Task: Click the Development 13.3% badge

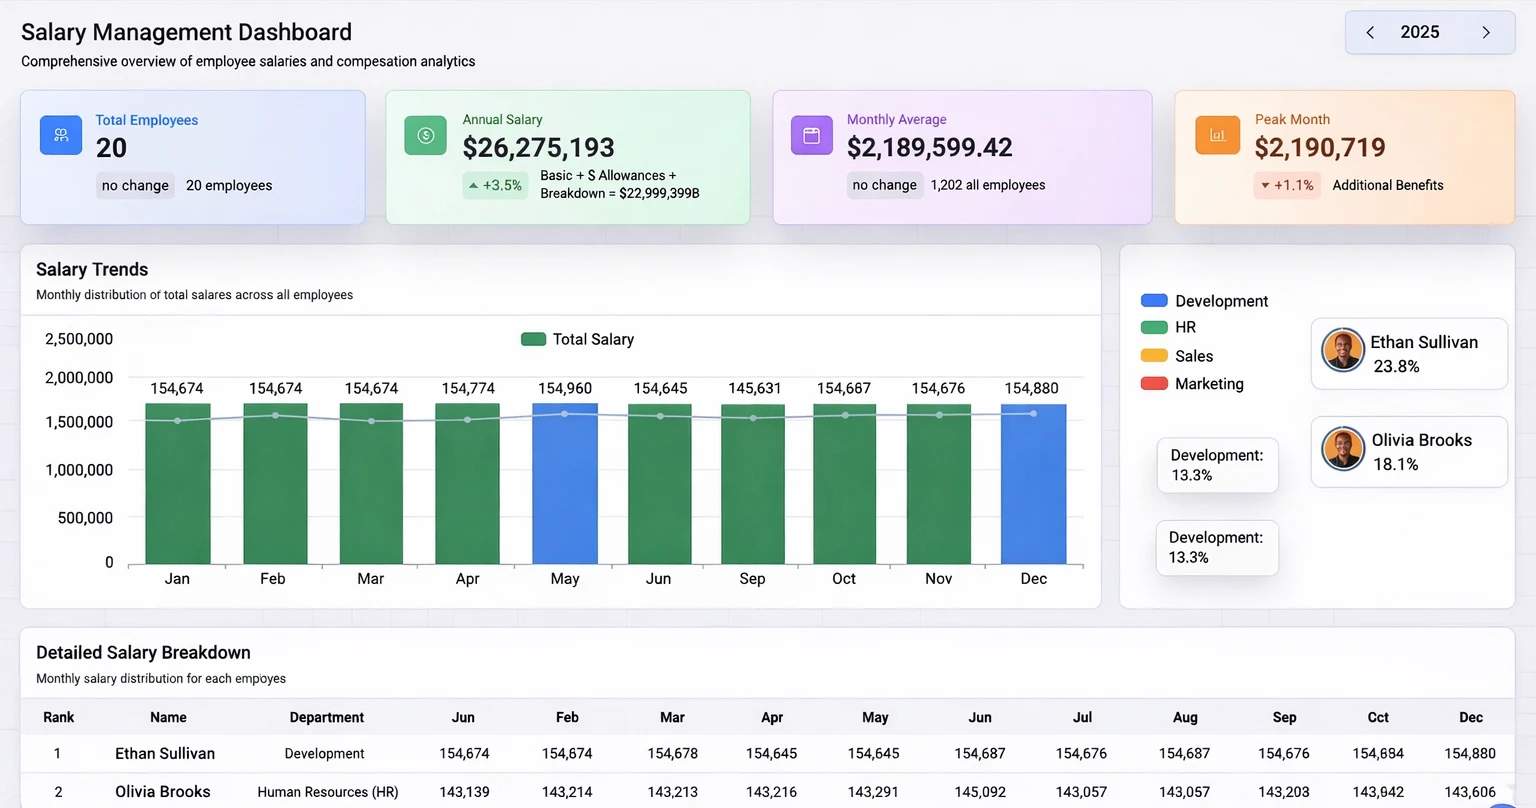Action: point(1217,465)
